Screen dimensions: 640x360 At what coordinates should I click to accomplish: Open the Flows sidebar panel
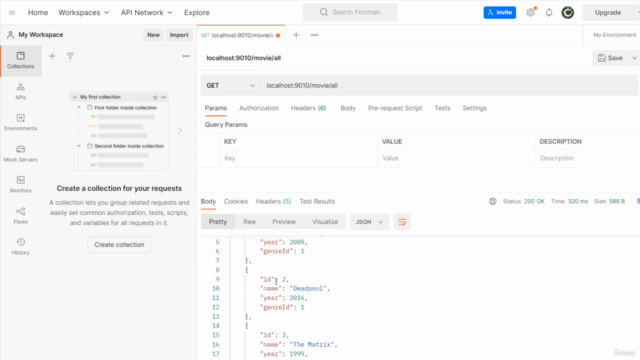20,216
